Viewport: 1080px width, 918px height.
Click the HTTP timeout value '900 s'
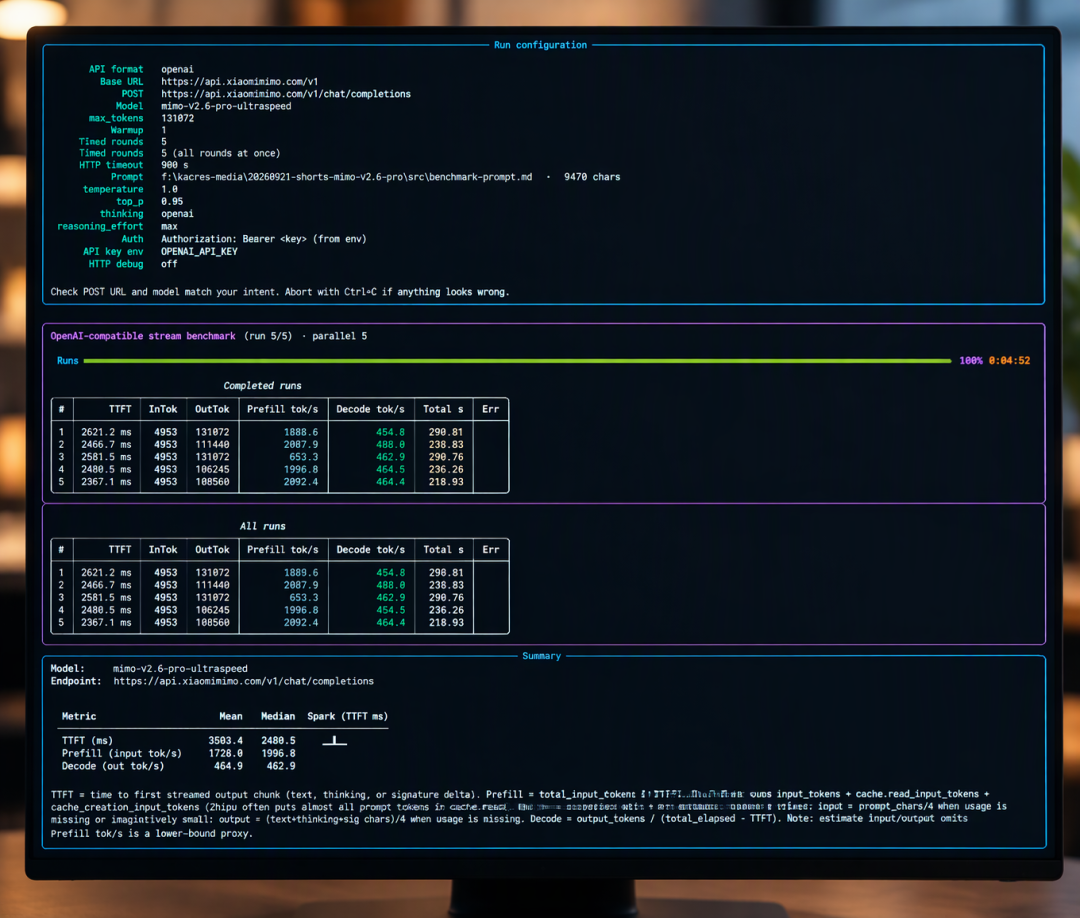175,165
